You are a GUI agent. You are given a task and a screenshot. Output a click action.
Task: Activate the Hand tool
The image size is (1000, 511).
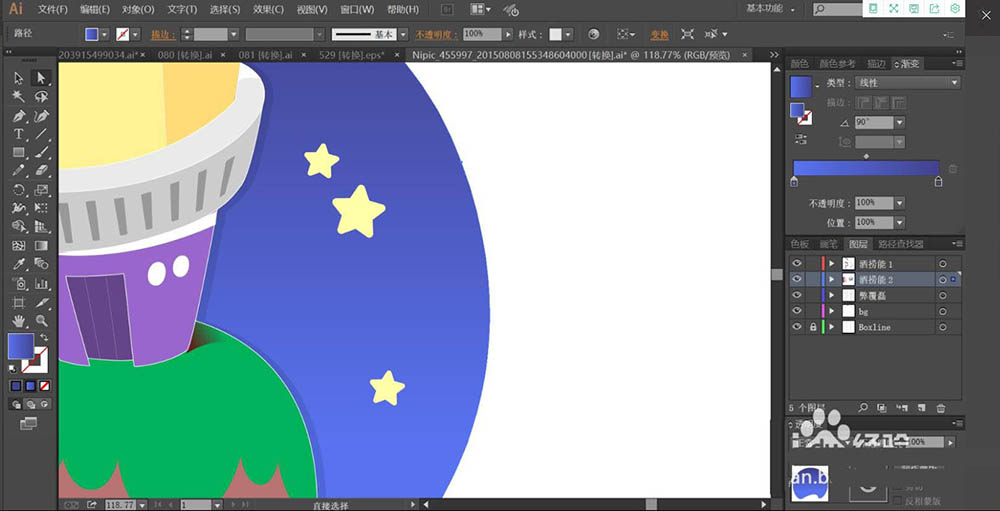(x=19, y=321)
